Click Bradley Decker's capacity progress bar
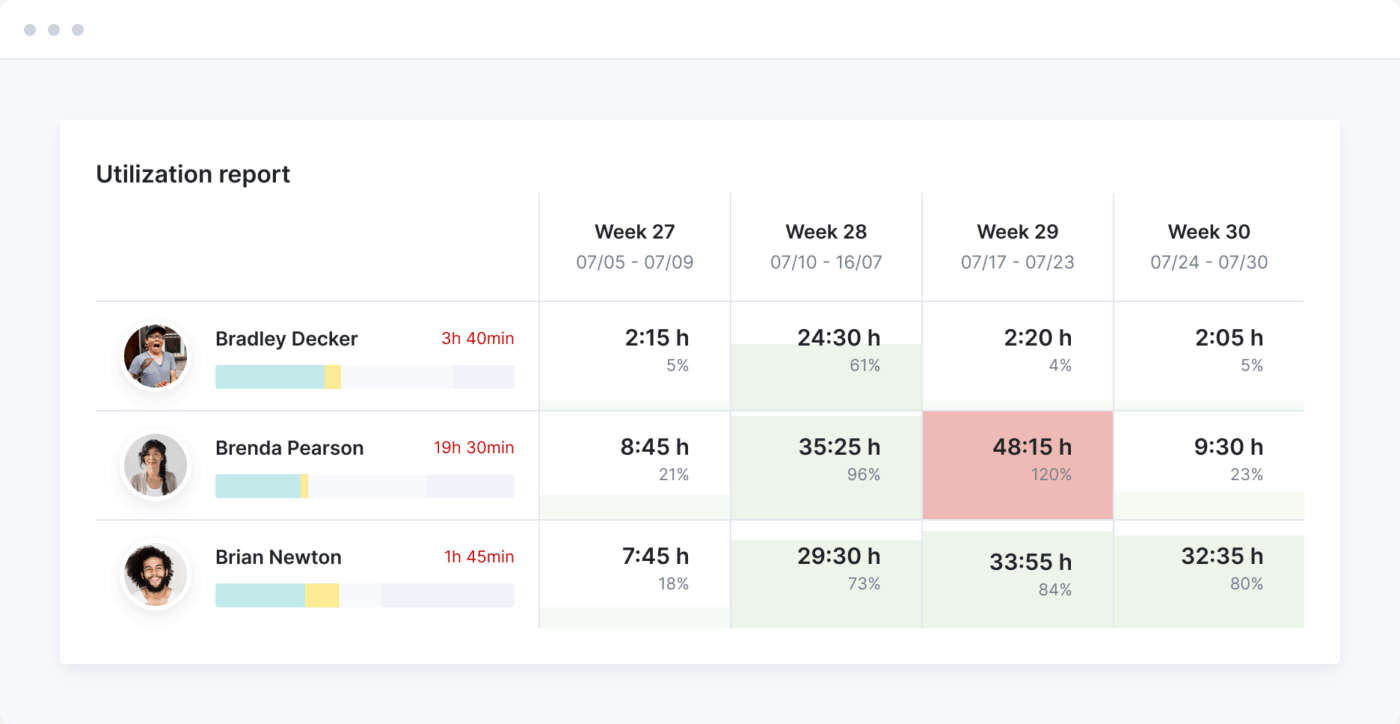The width and height of the screenshot is (1400, 724). tap(365, 377)
